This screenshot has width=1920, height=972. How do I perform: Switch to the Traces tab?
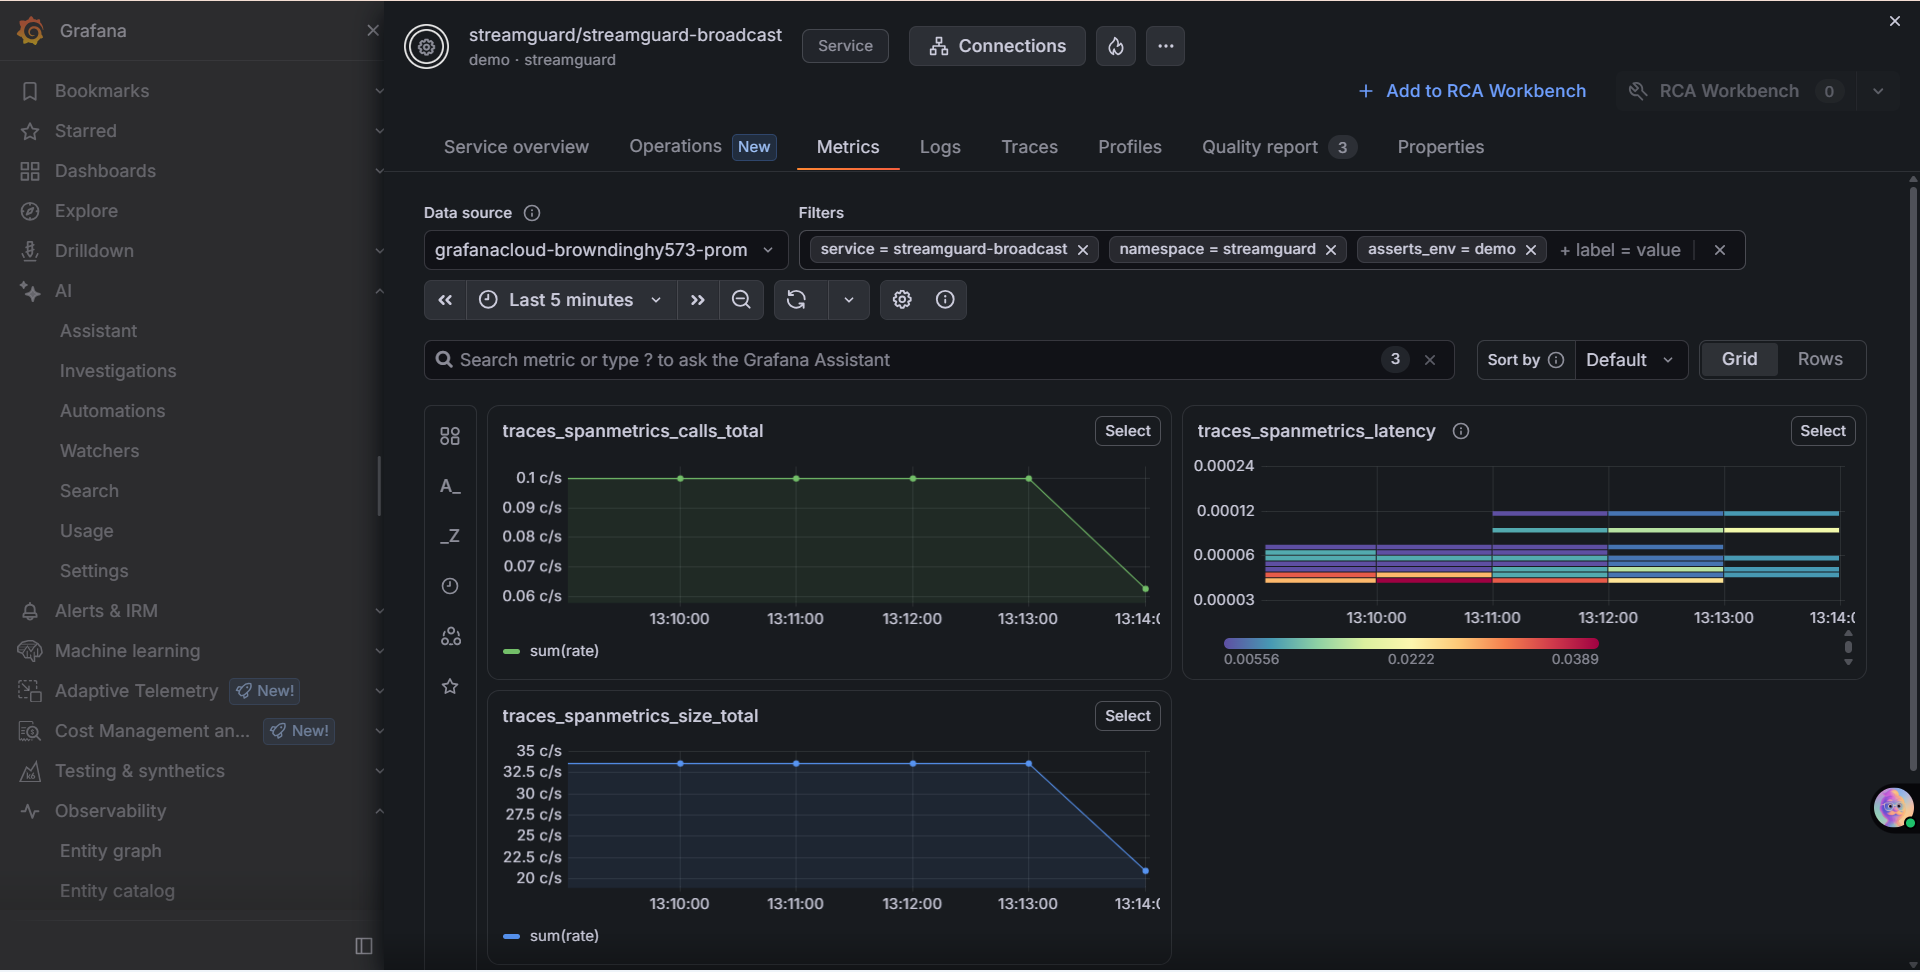1029,147
